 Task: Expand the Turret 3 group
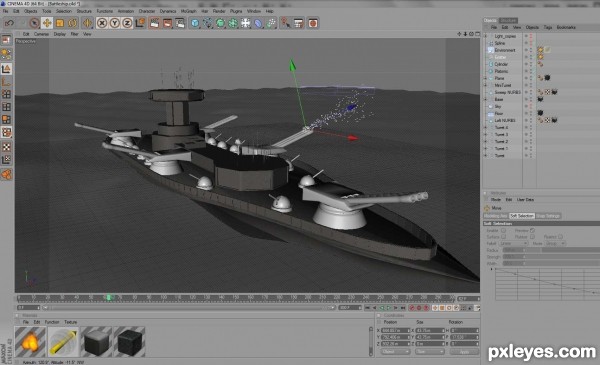[x=486, y=134]
